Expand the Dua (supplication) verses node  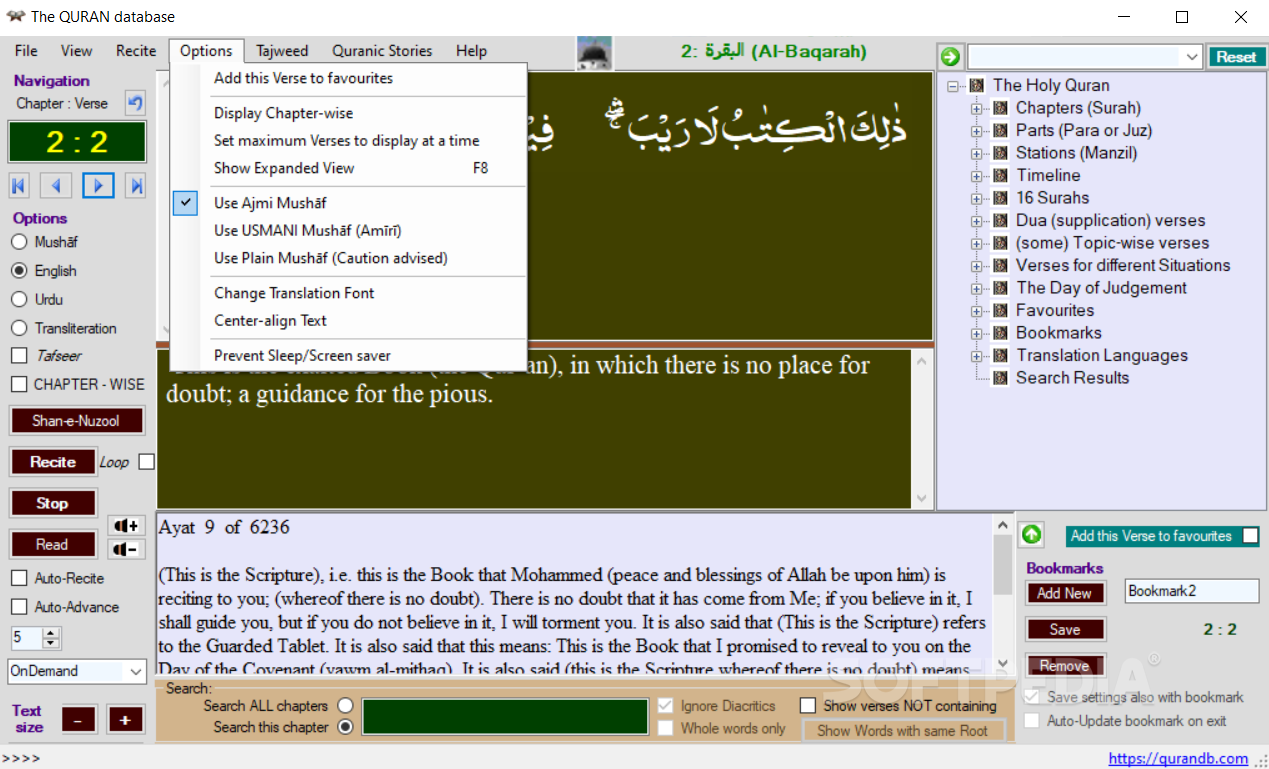point(976,221)
